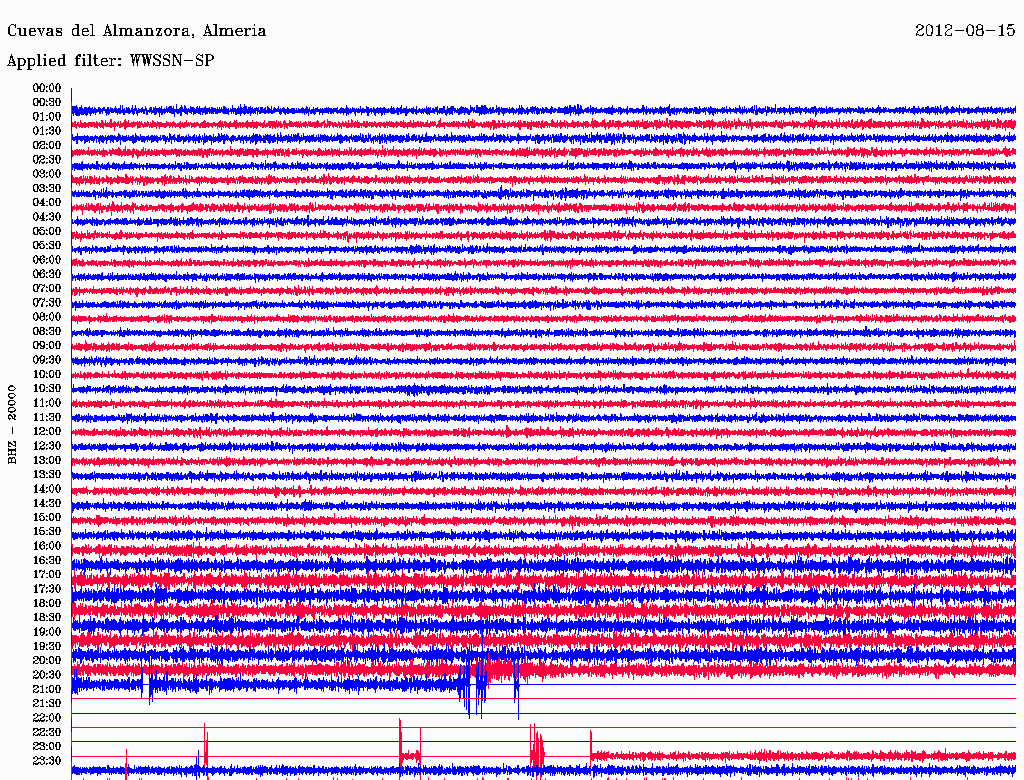Image resolution: width=1024 pixels, height=780 pixels.
Task: Click the 16:00 time label
Action: (x=47, y=546)
